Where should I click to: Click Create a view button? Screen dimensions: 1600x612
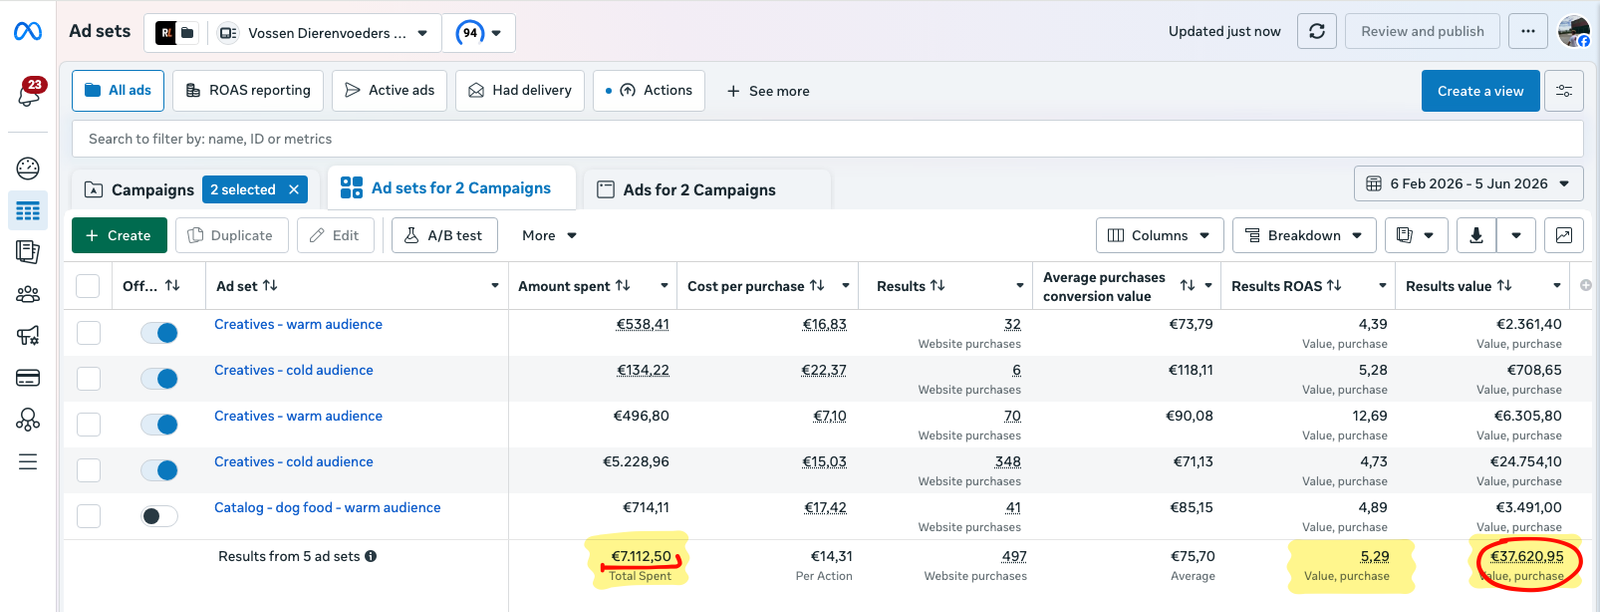click(x=1480, y=91)
